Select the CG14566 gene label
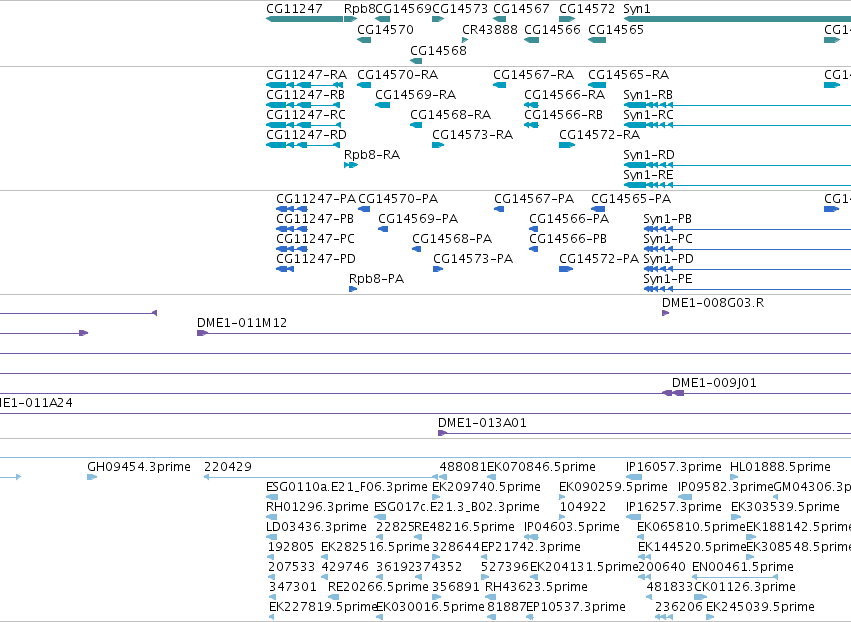The image size is (851, 622). (x=552, y=29)
